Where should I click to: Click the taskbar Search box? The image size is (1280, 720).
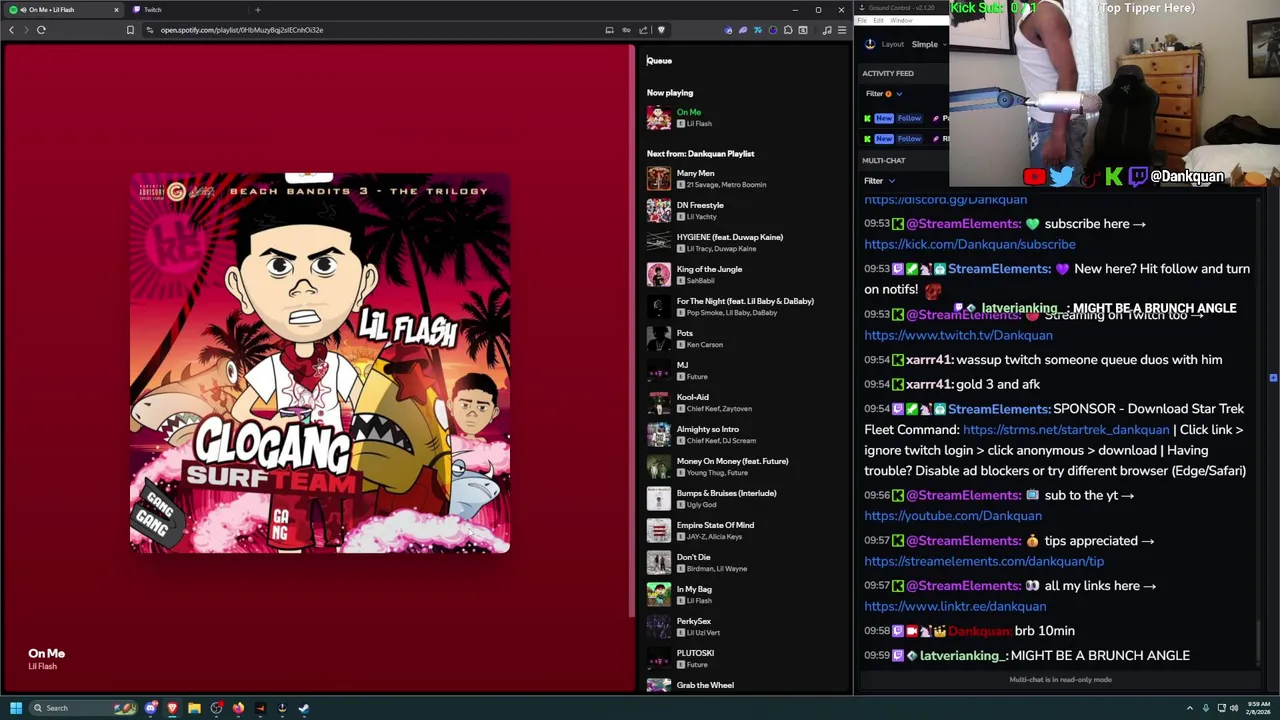click(x=82, y=708)
